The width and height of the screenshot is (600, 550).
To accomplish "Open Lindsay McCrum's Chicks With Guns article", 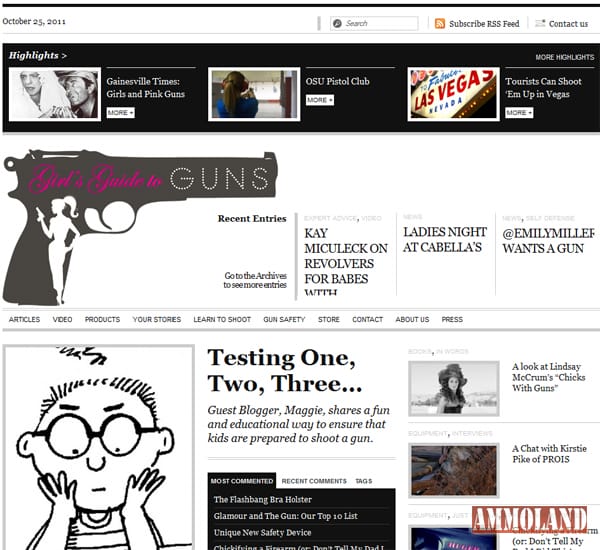I will click(548, 377).
